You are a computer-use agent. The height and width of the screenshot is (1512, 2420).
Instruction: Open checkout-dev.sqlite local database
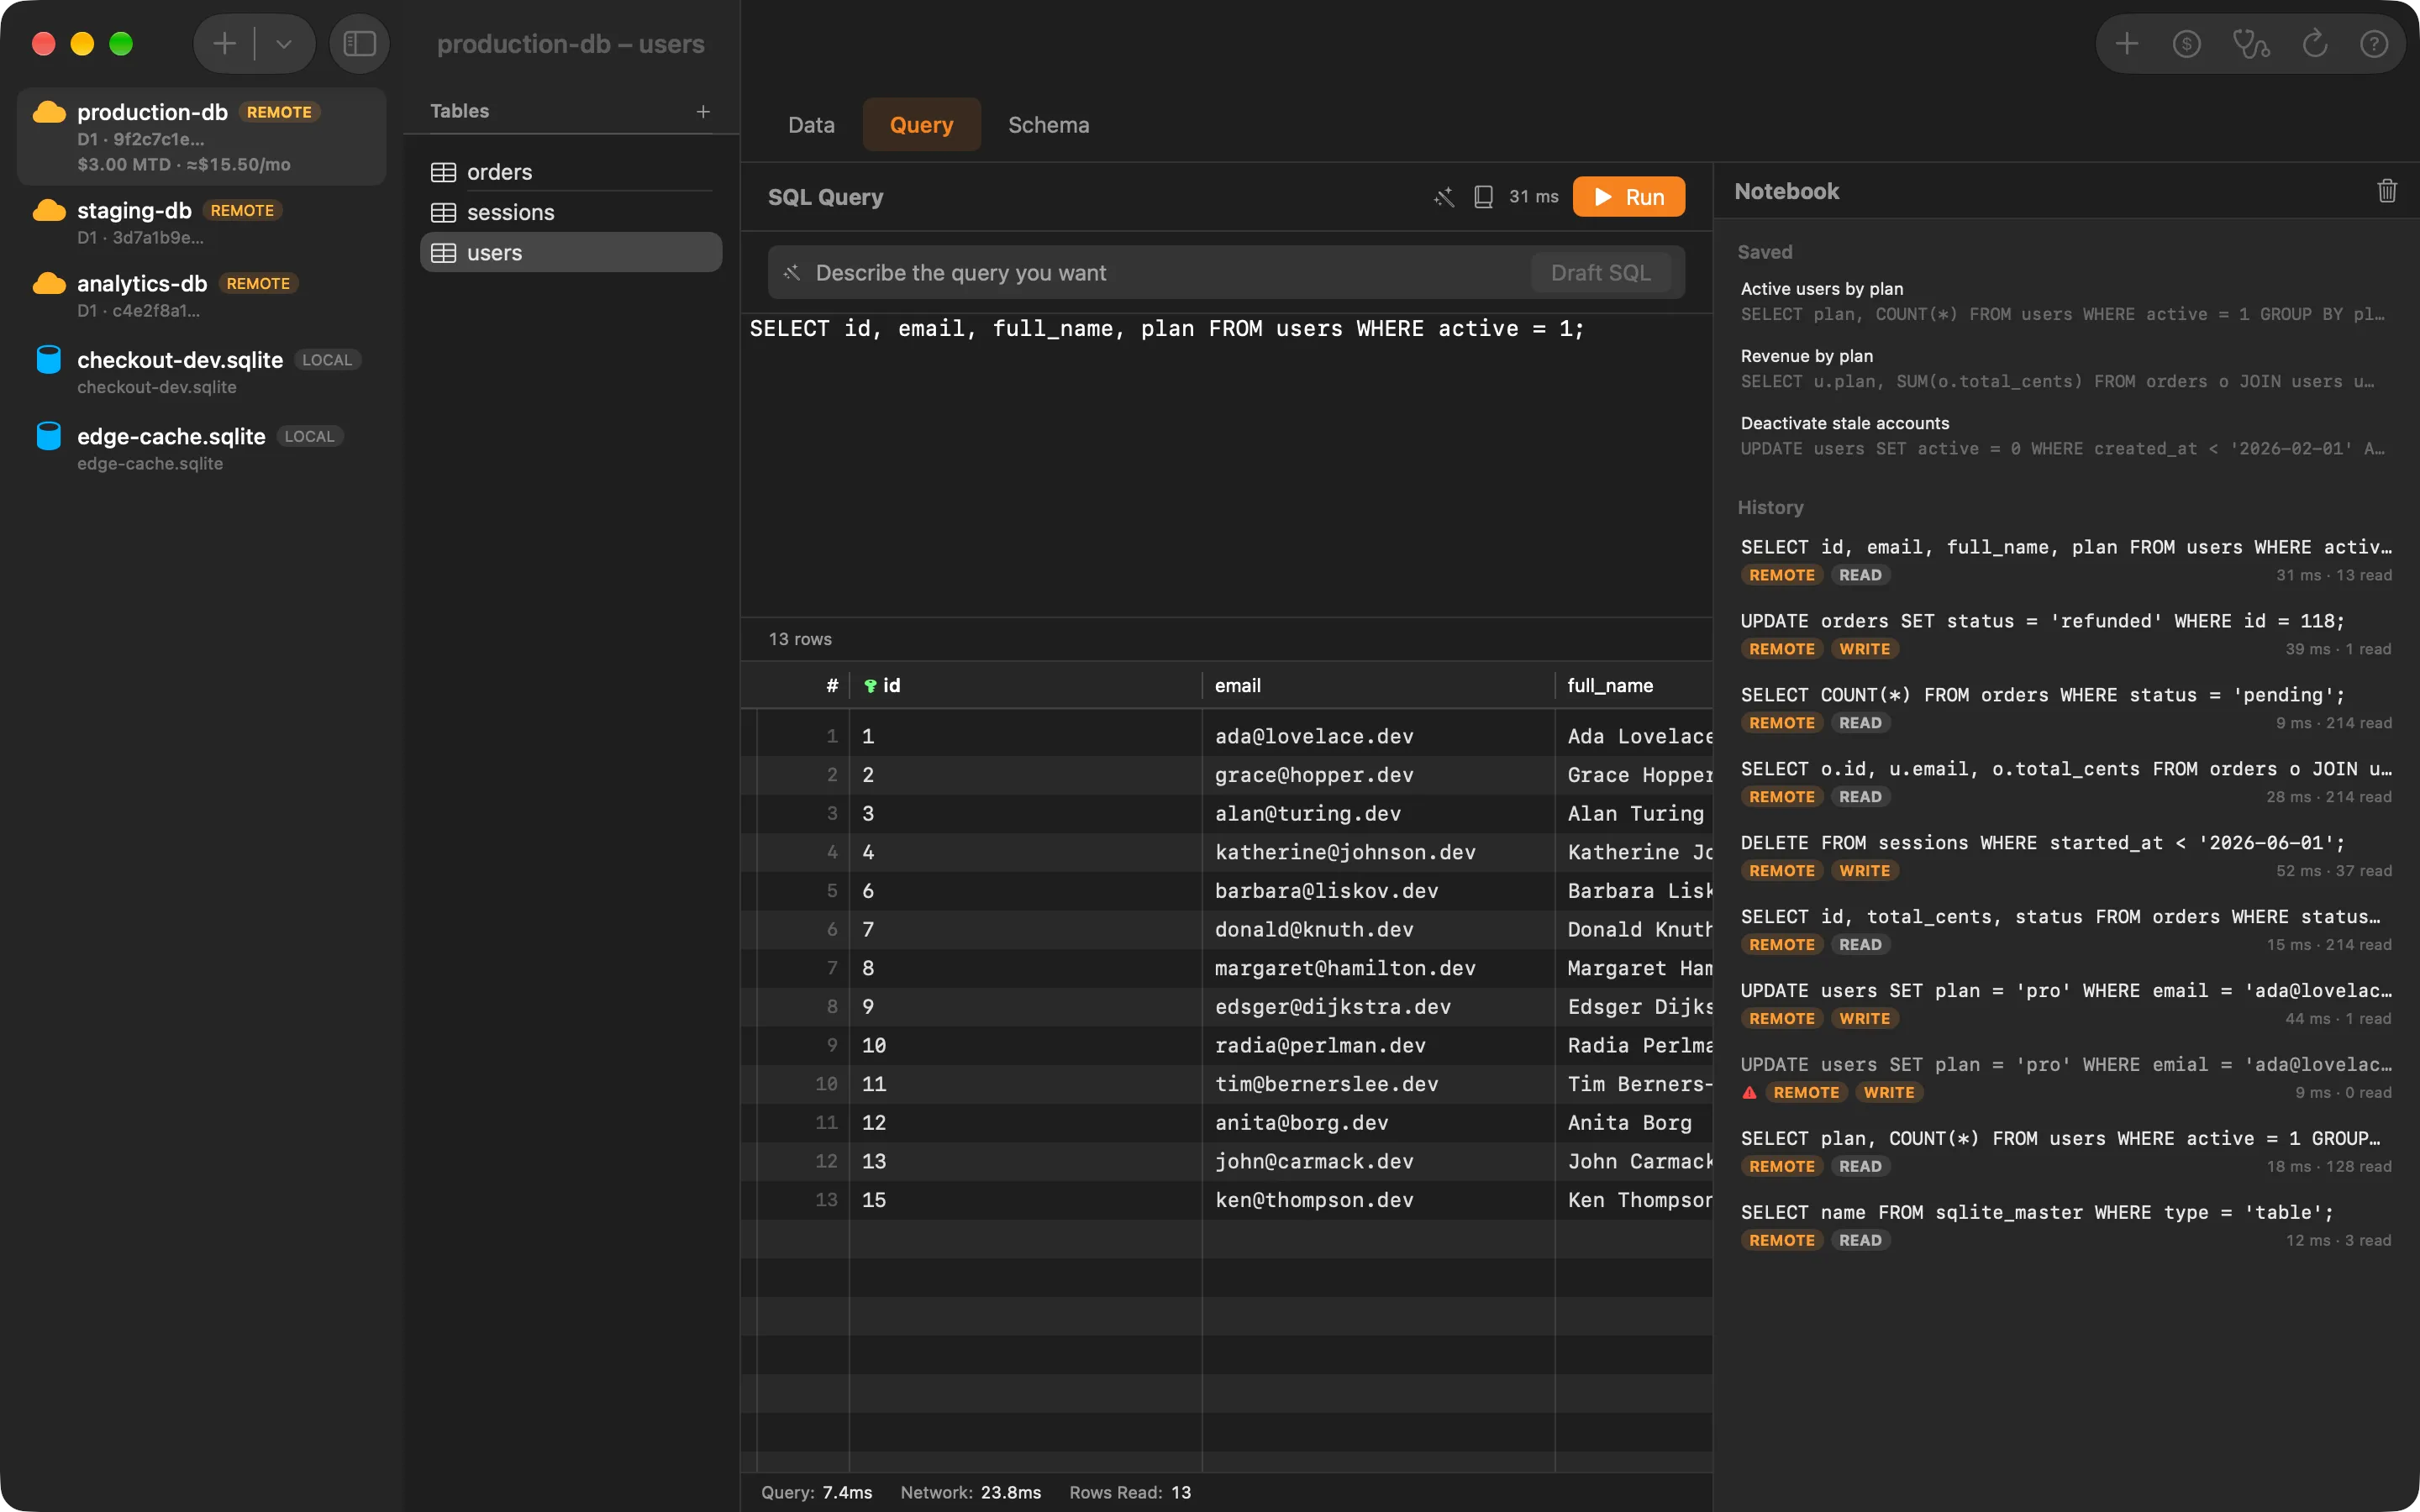[201, 372]
